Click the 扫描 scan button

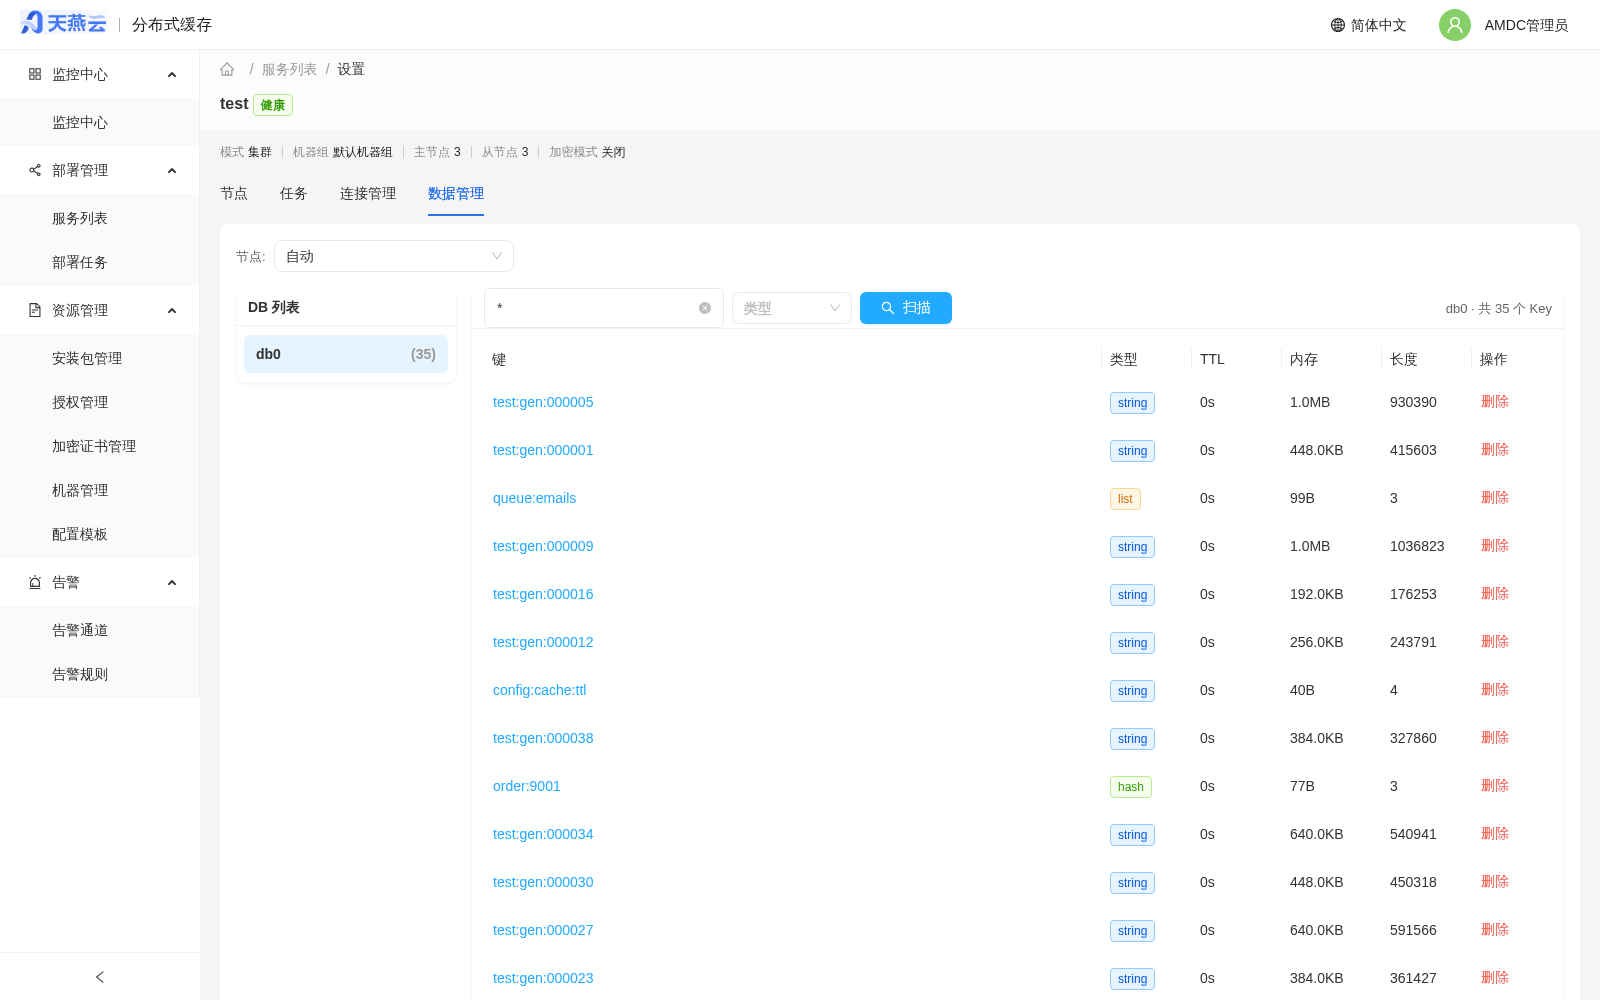[906, 308]
